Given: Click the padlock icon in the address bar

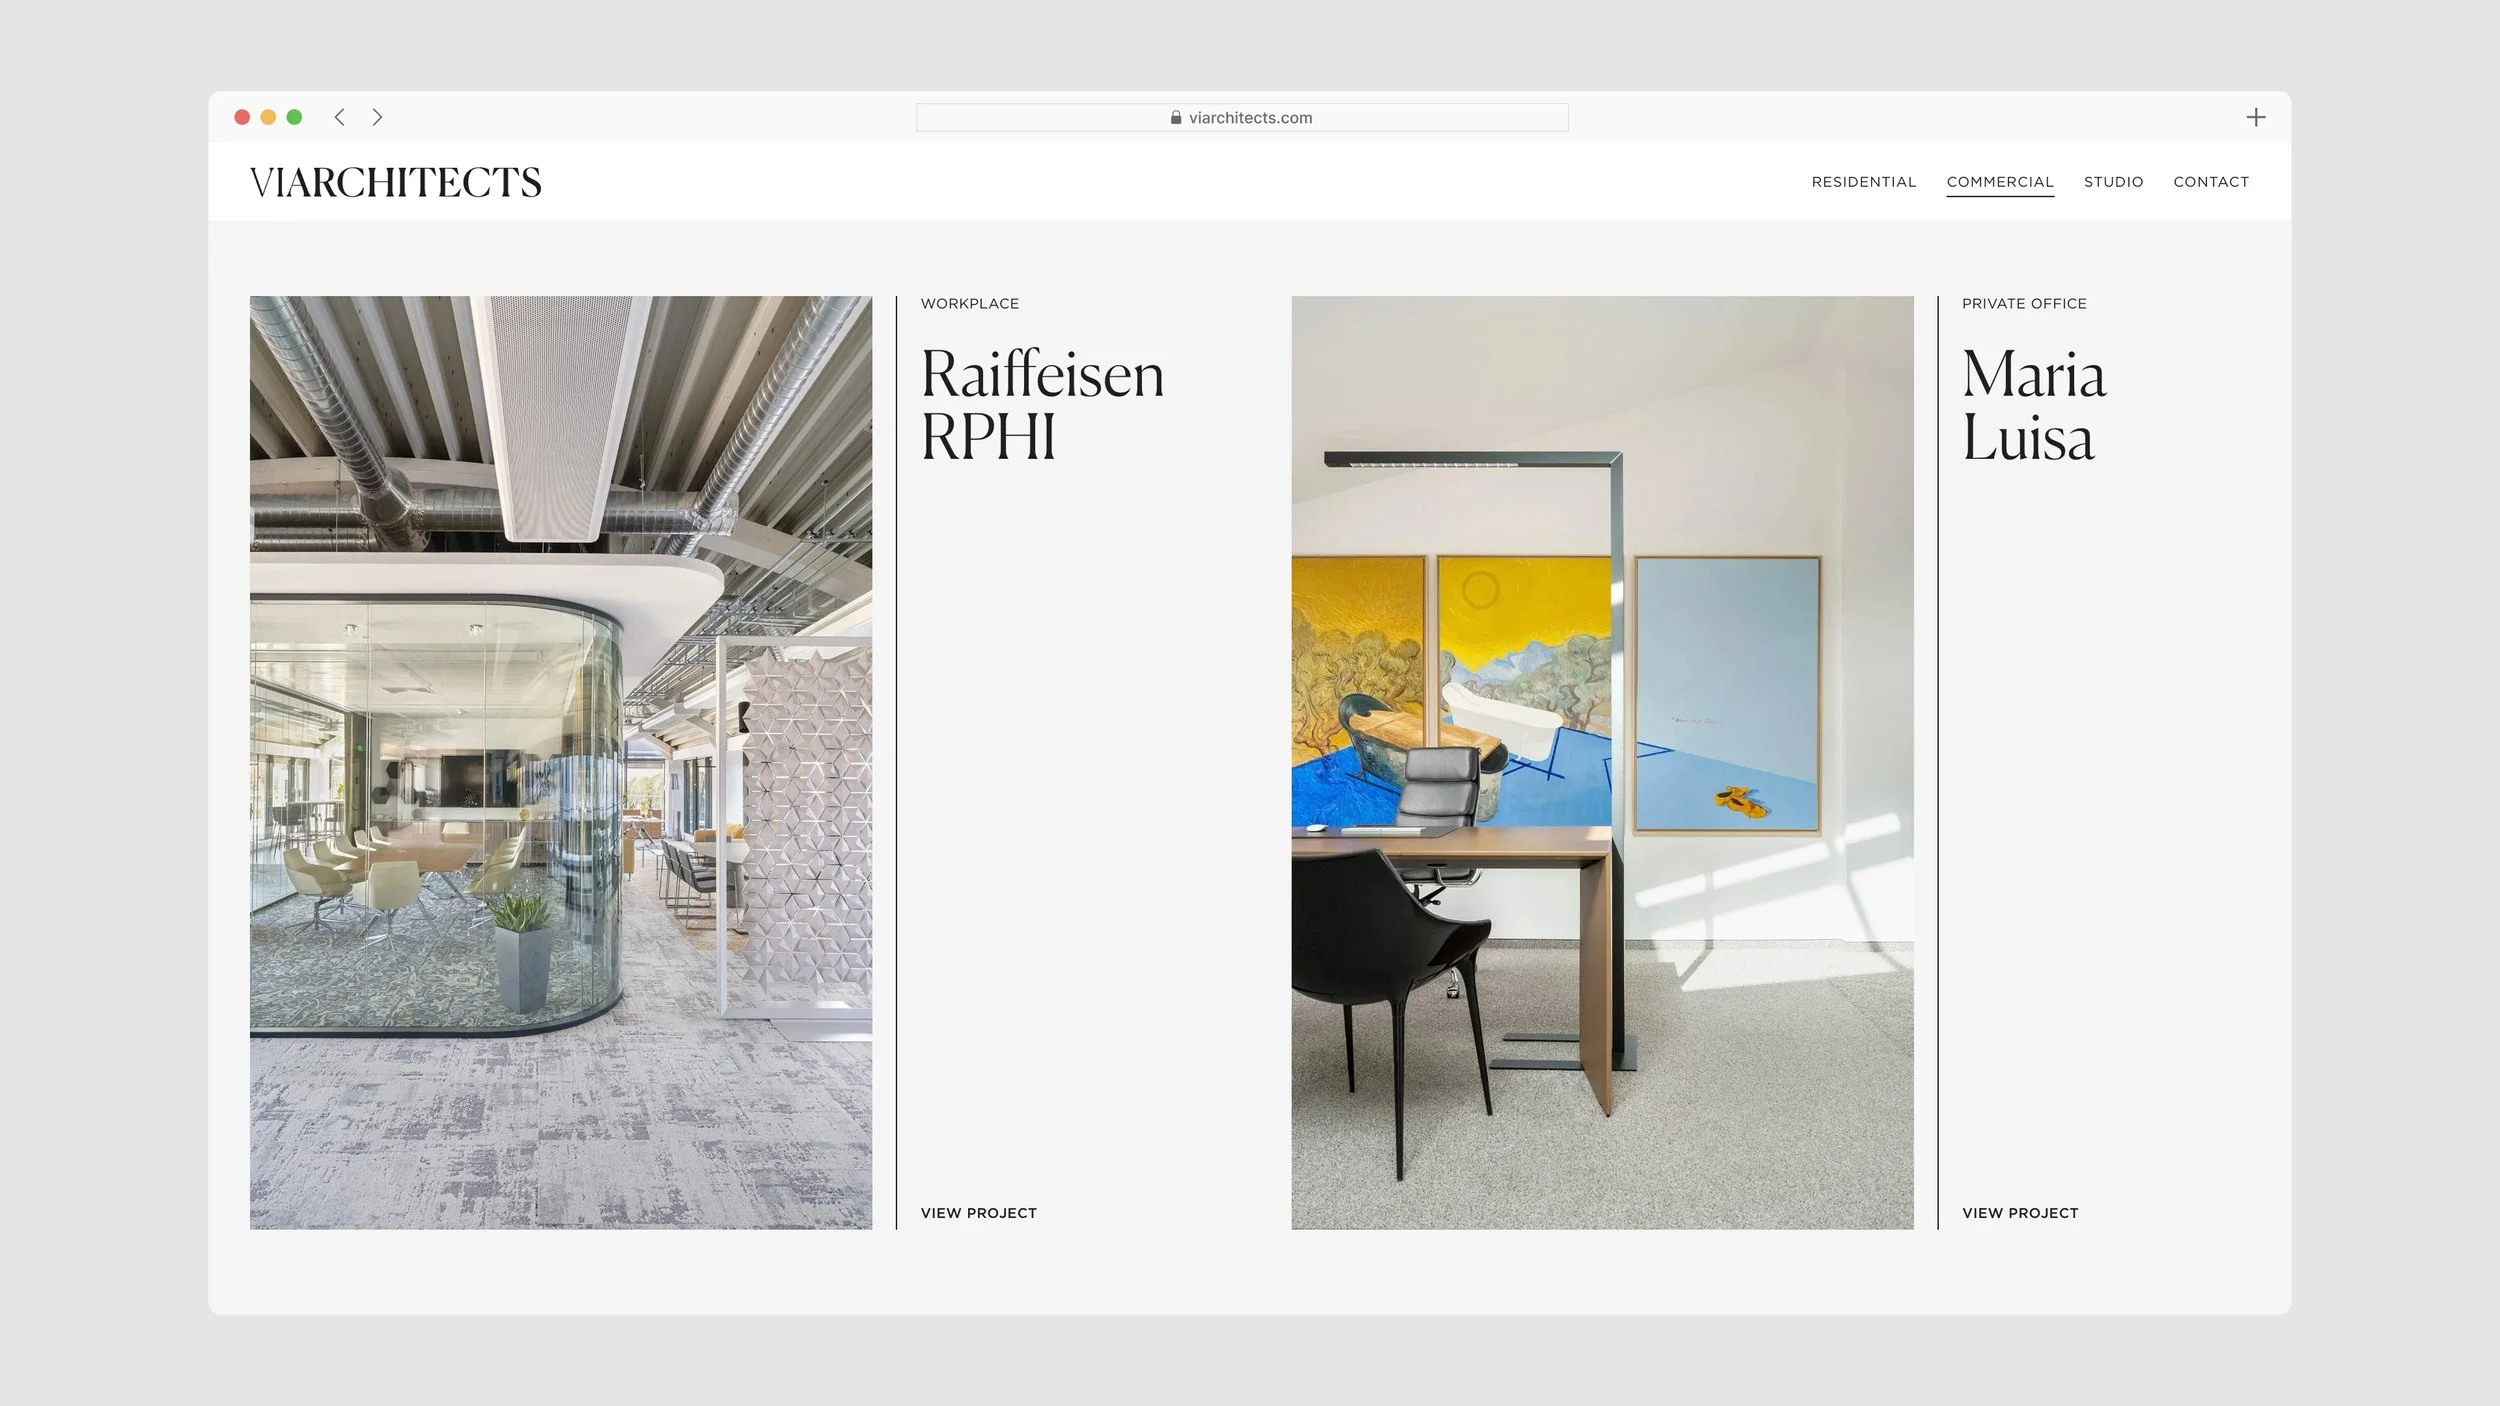Looking at the screenshot, I should point(1174,117).
